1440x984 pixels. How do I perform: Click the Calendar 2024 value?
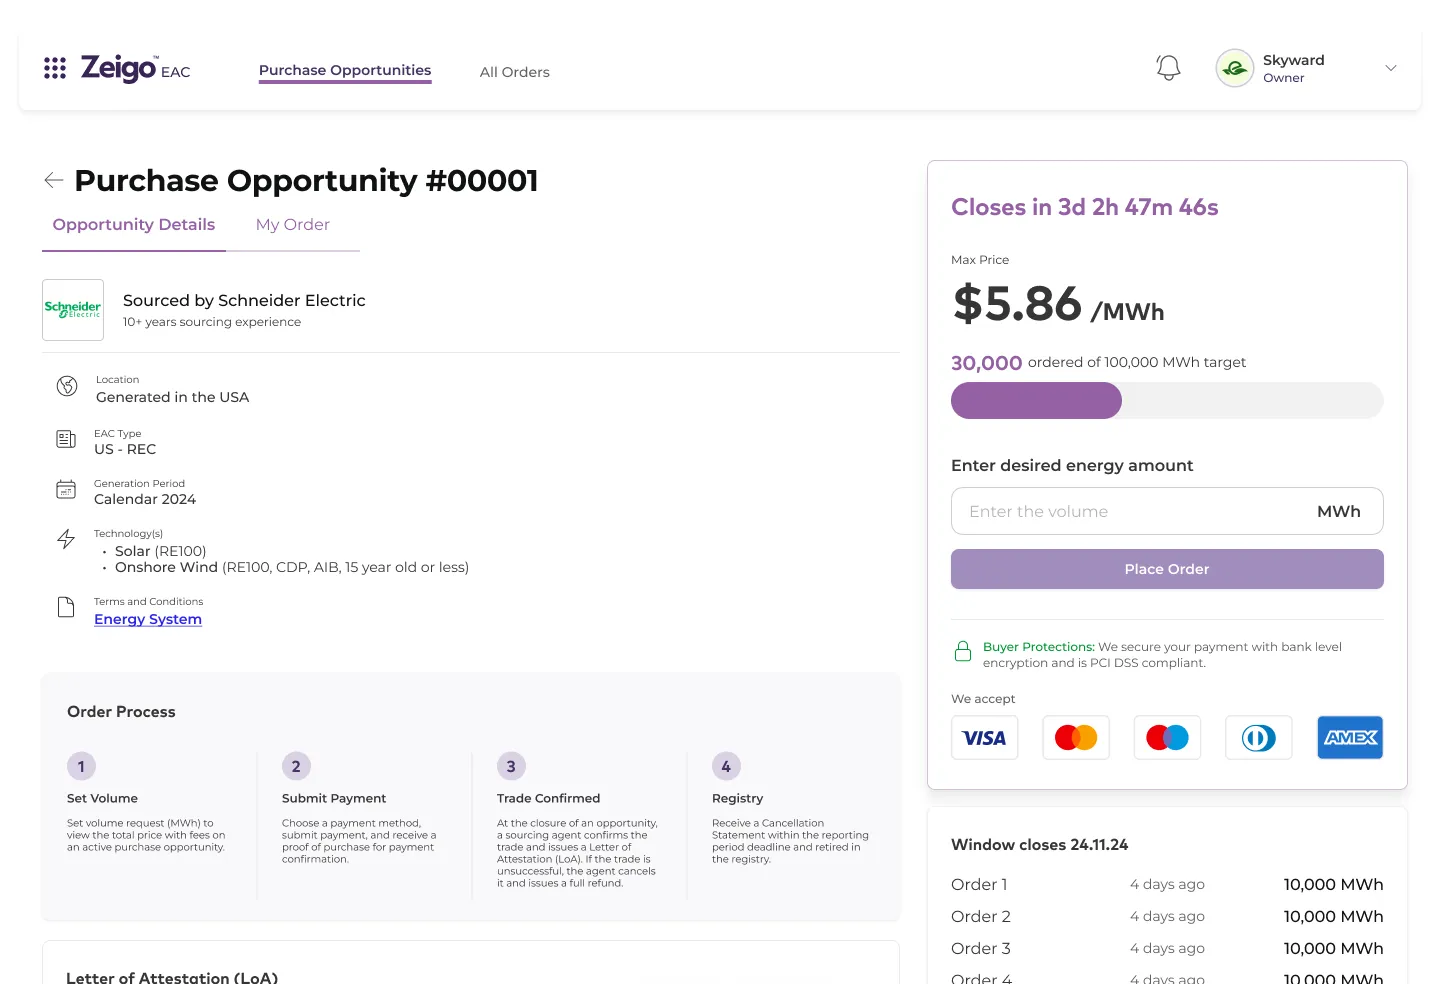[x=145, y=499]
